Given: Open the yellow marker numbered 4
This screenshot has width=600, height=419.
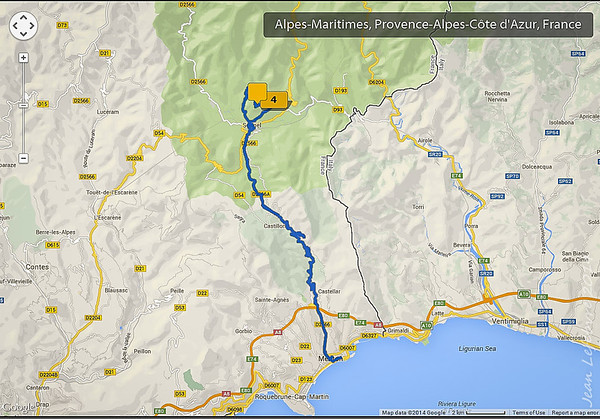Looking at the screenshot, I should tap(274, 100).
